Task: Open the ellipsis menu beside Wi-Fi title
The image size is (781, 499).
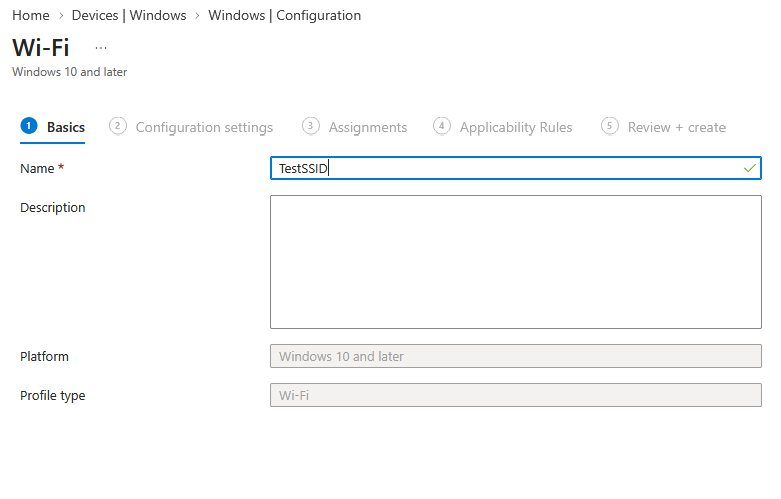Action: click(101, 48)
